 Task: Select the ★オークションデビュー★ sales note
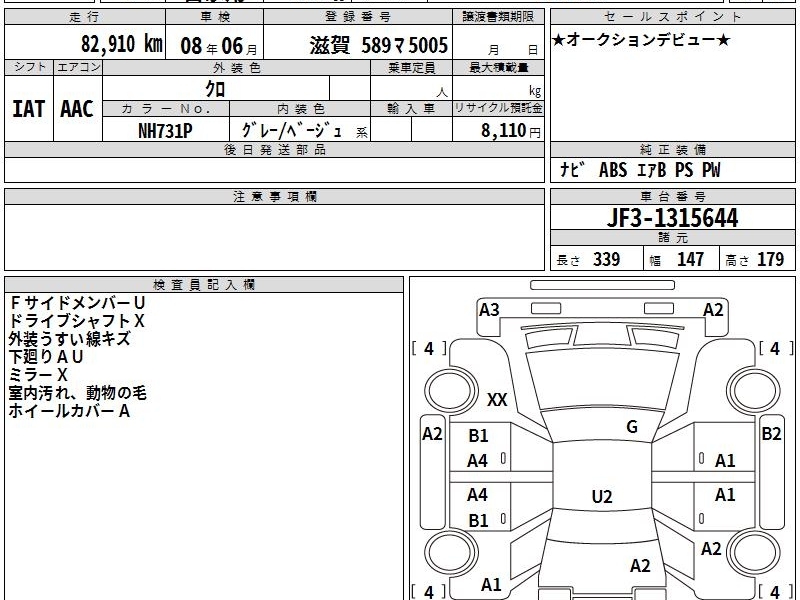[x=641, y=40]
